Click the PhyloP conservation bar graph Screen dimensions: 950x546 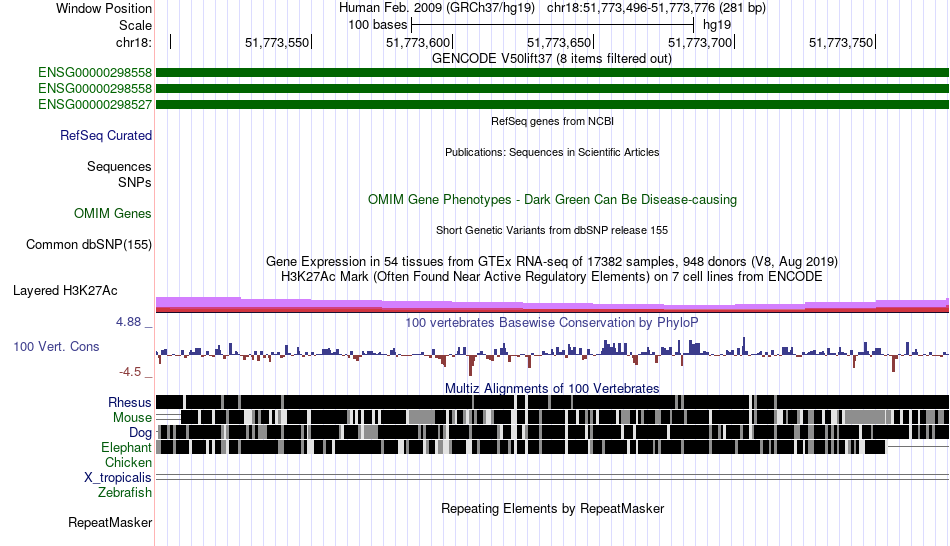click(552, 356)
